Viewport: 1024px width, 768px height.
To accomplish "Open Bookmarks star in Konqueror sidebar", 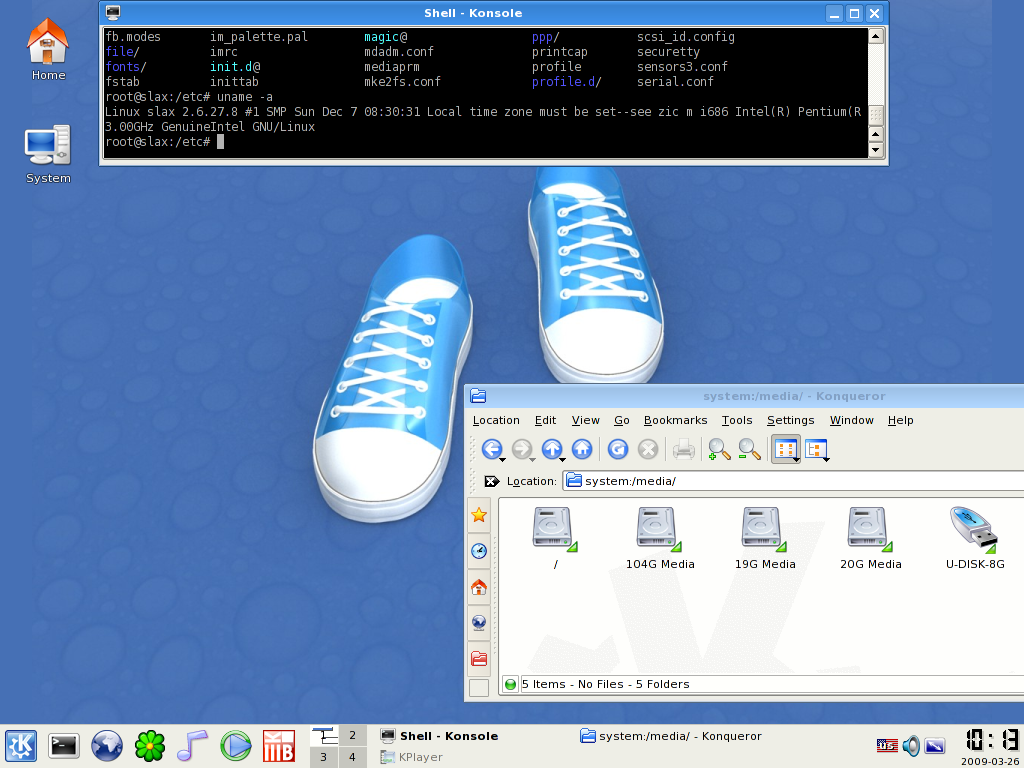I will 479,515.
